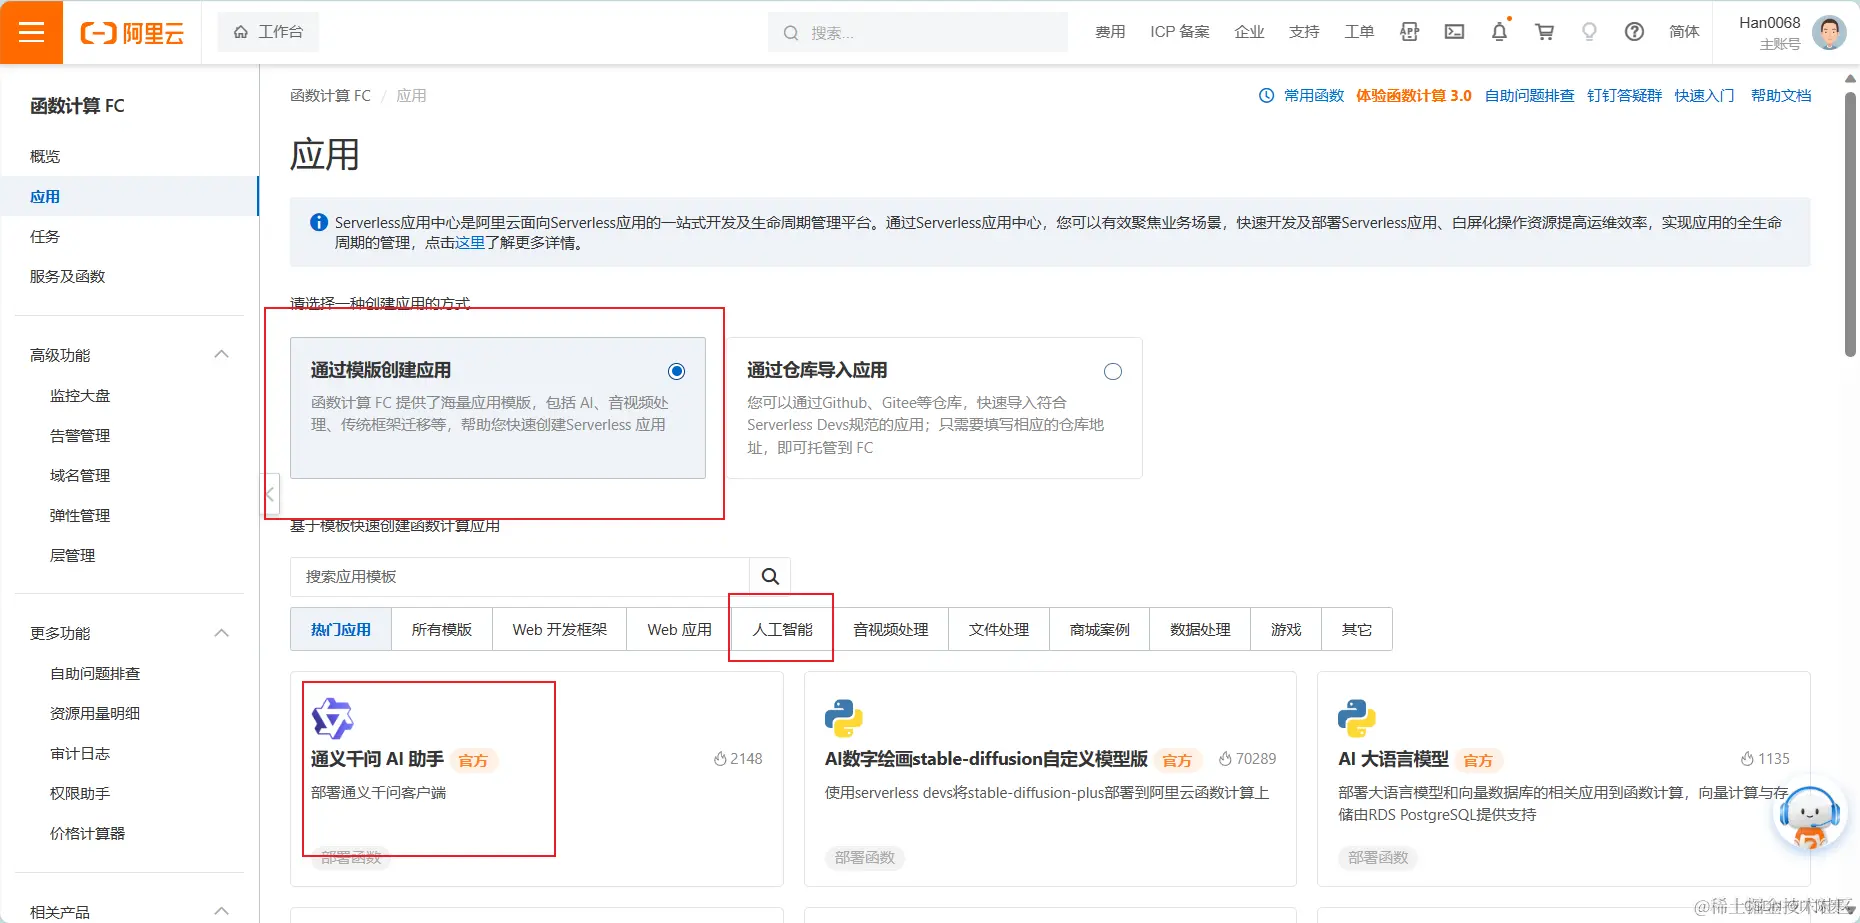The height and width of the screenshot is (923, 1860).
Task: Click the lightbulb tips icon
Action: point(1589,31)
